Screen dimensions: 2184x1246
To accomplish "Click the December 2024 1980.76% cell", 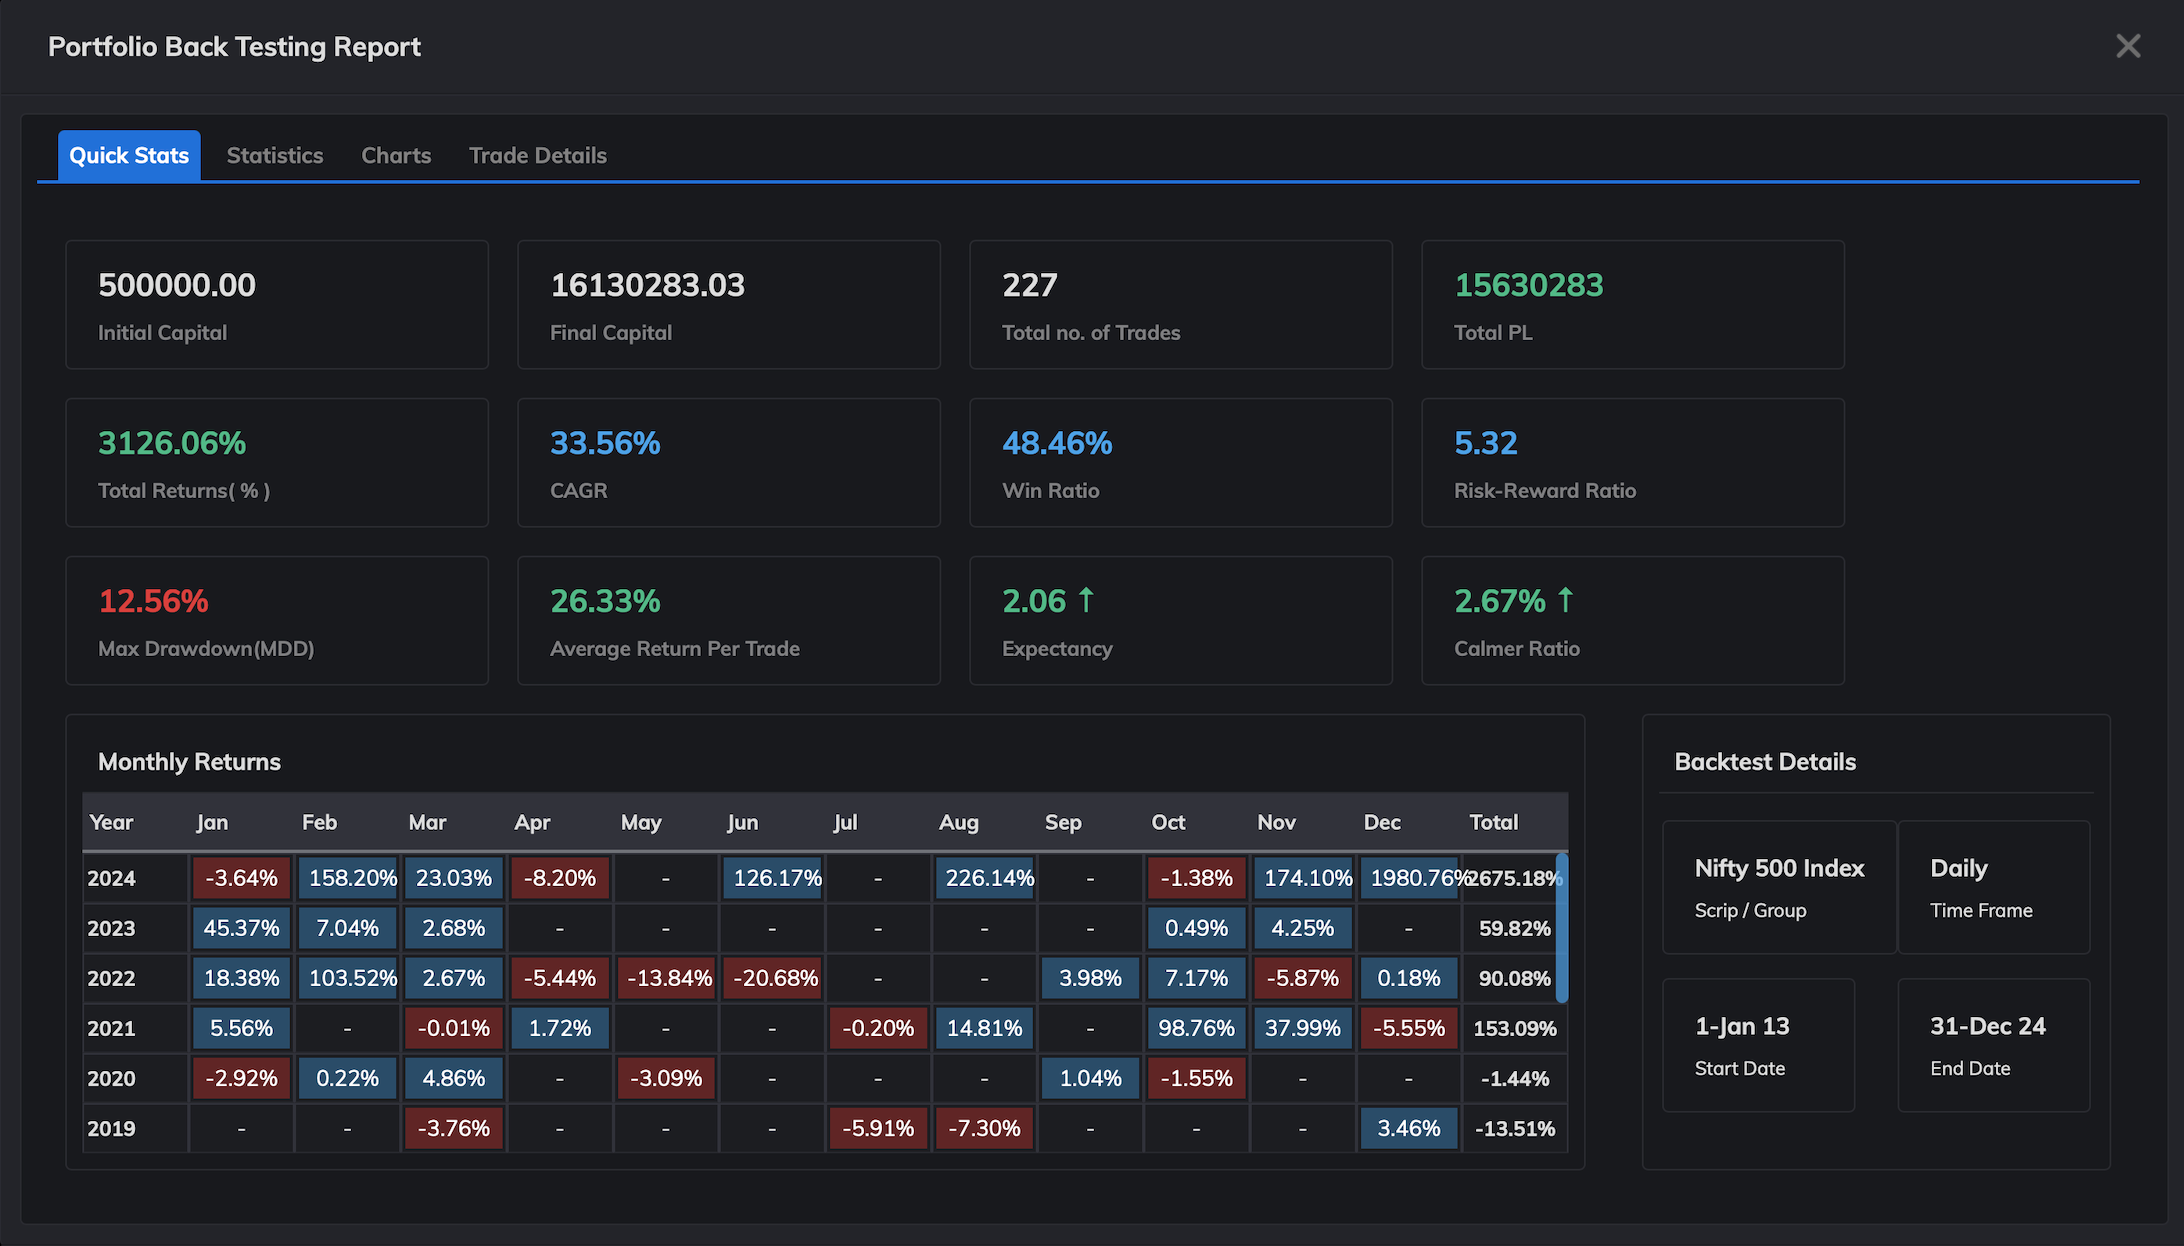I will 1408,878.
